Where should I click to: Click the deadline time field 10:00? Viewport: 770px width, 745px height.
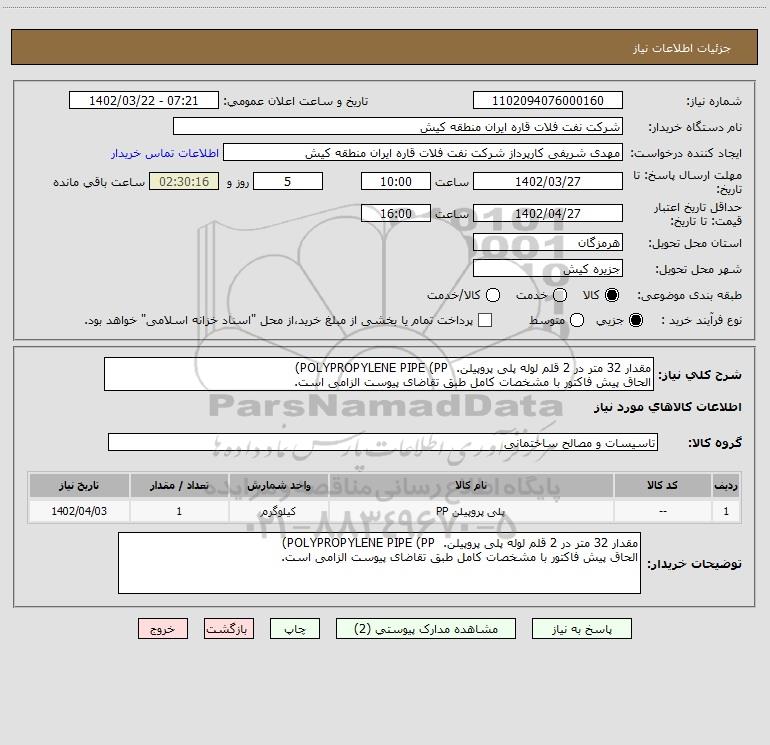(x=396, y=181)
